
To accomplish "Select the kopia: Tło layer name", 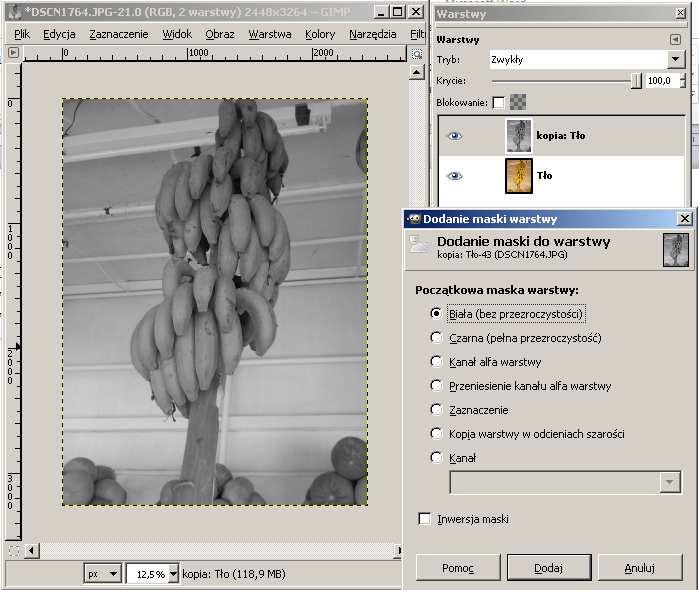I will (560, 136).
